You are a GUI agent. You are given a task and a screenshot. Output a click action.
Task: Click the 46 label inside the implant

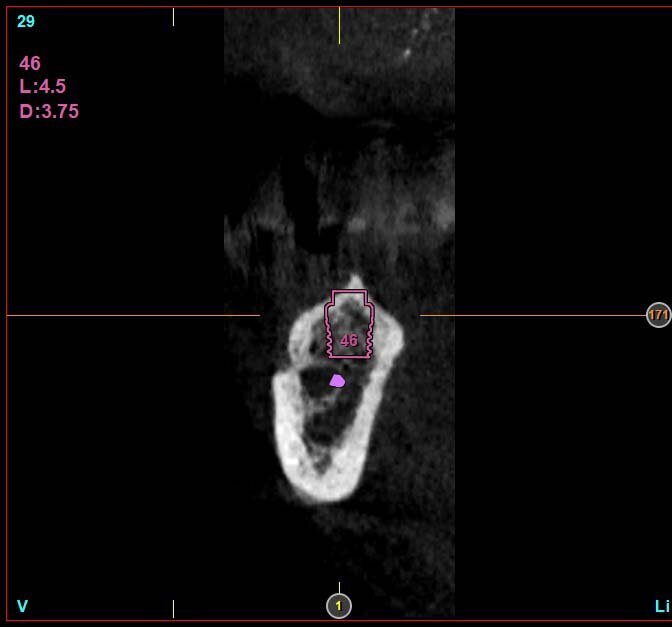pyautogui.click(x=348, y=340)
